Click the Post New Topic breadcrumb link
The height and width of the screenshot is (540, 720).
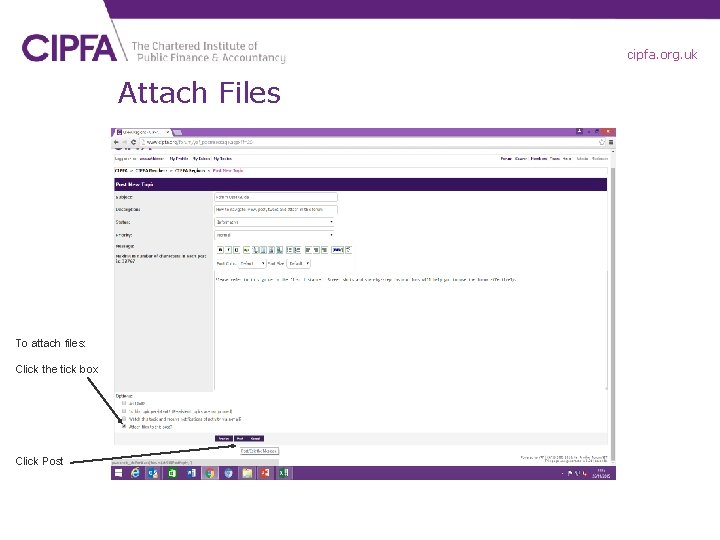point(228,171)
